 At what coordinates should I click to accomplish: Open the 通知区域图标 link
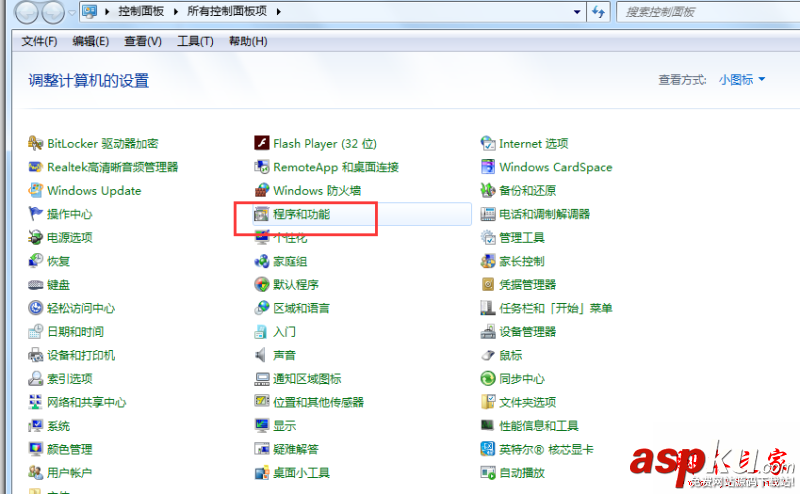click(x=307, y=379)
